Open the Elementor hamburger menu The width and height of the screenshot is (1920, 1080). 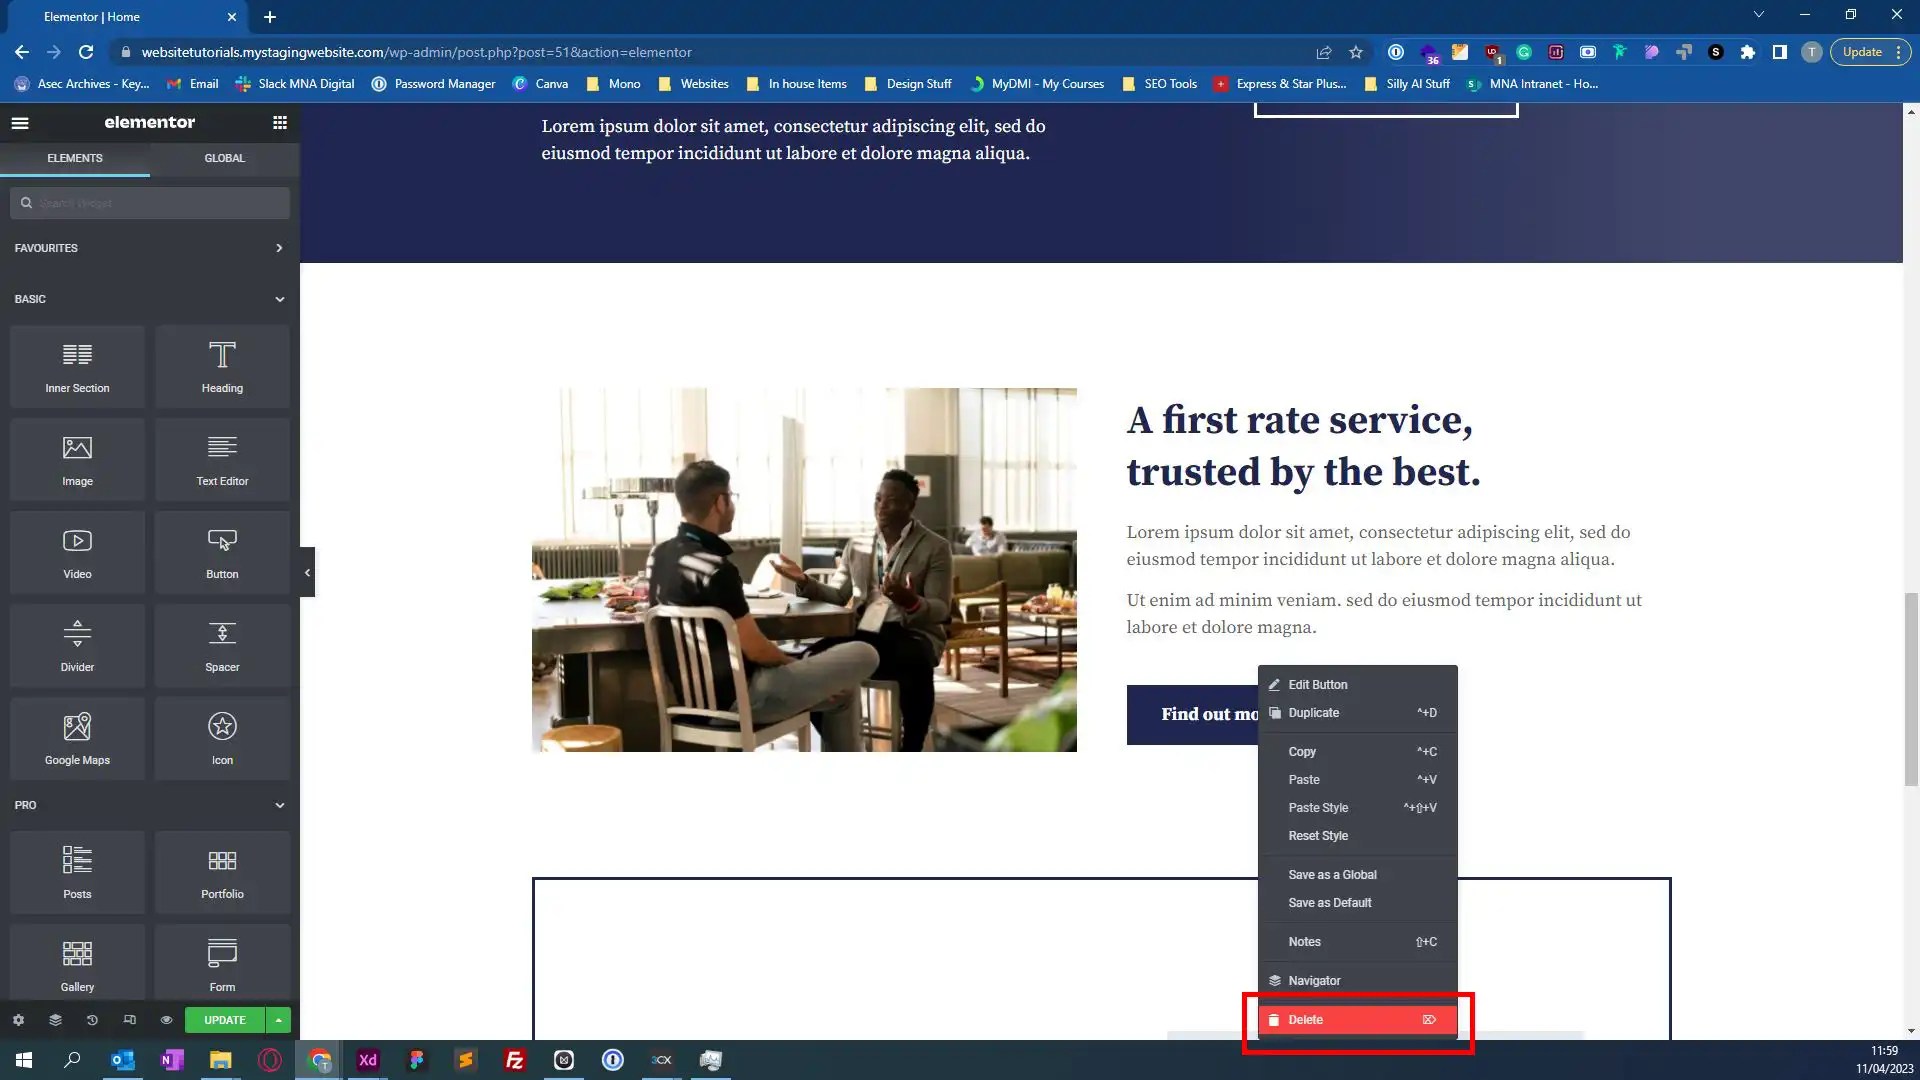coord(20,123)
